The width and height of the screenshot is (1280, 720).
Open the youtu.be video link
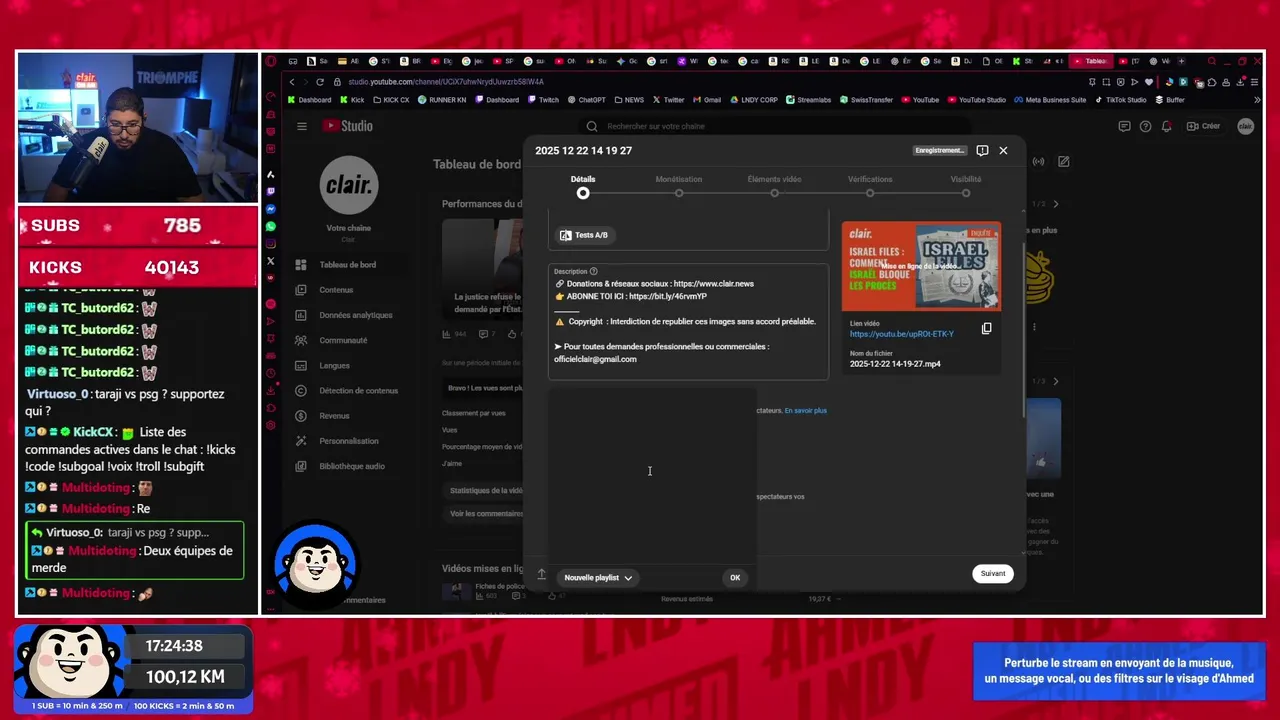click(x=901, y=334)
